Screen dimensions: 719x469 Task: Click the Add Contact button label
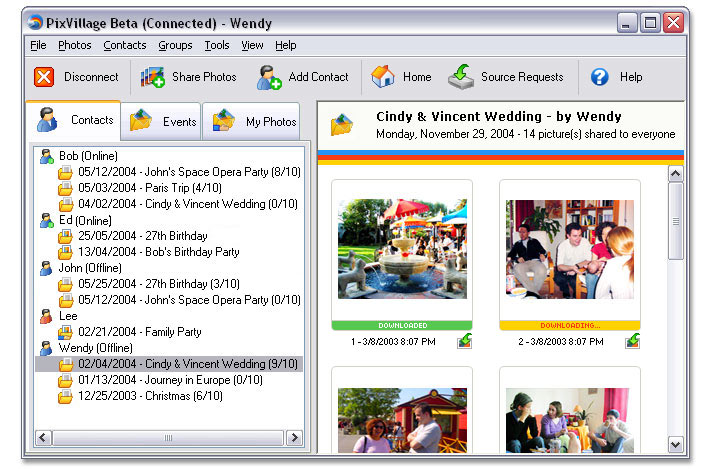point(318,77)
